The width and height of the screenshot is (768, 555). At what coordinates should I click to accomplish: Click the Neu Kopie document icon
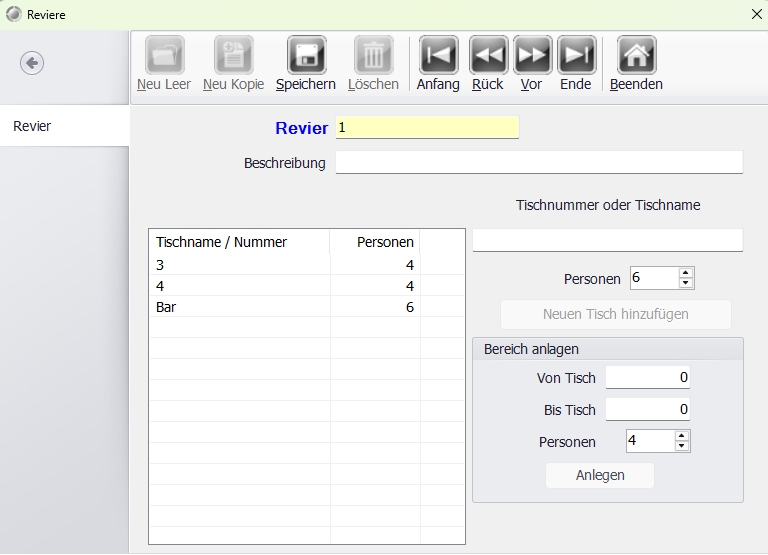point(234,55)
